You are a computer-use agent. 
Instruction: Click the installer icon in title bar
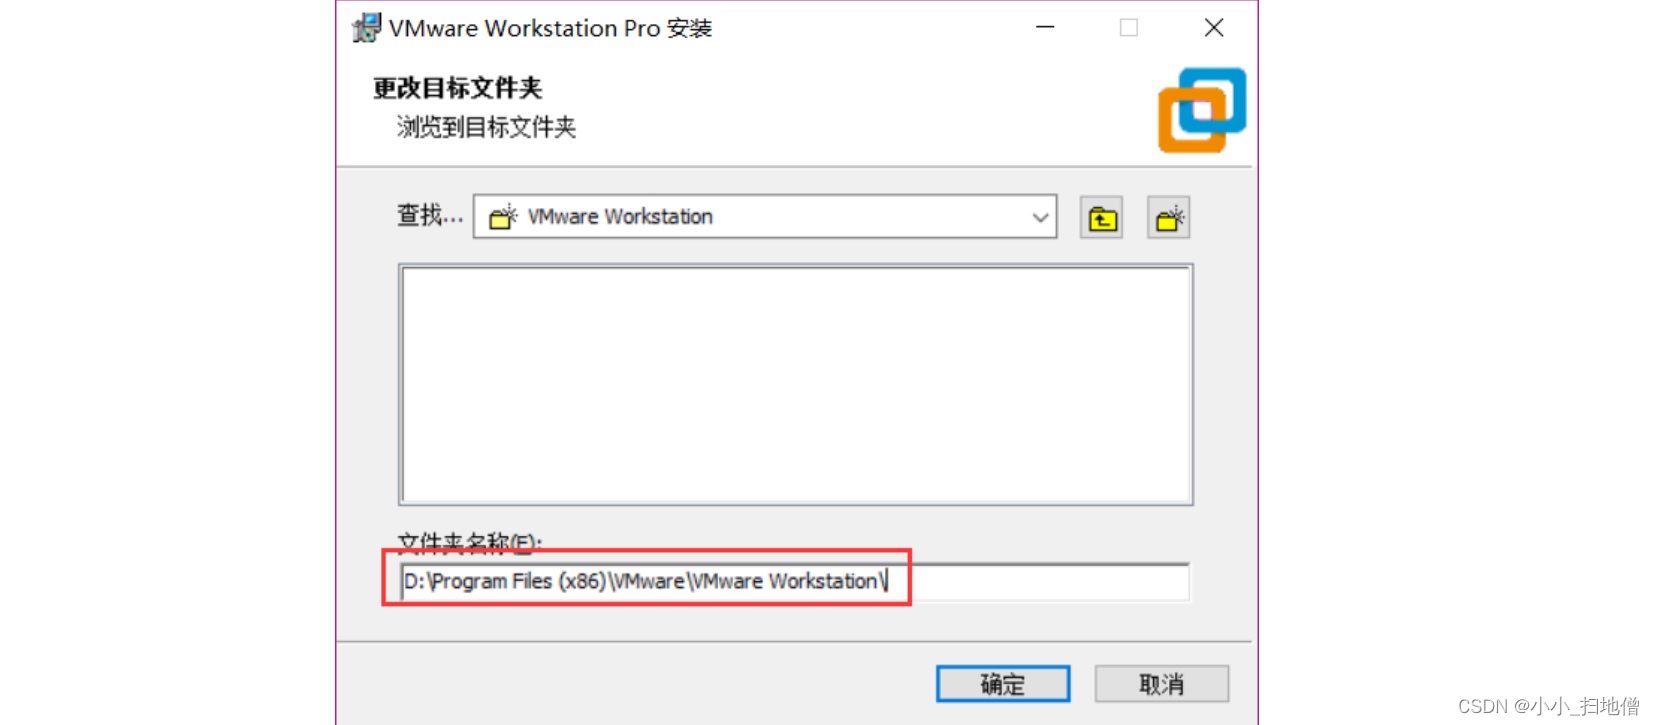(x=366, y=28)
